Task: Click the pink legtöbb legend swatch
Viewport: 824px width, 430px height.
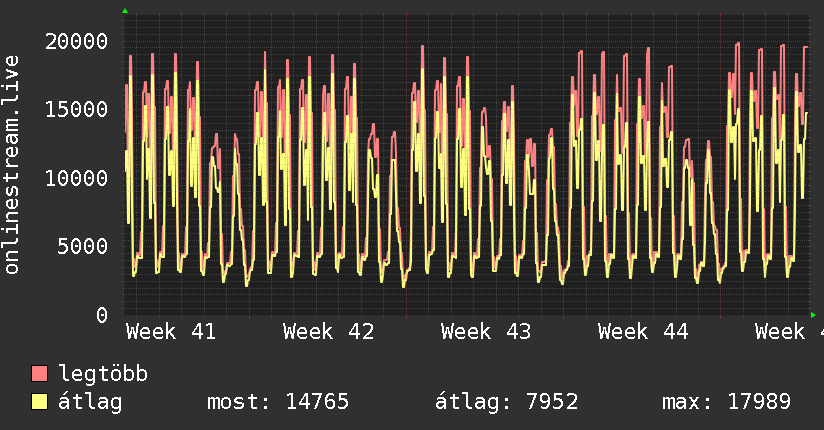Action: click(x=39, y=374)
